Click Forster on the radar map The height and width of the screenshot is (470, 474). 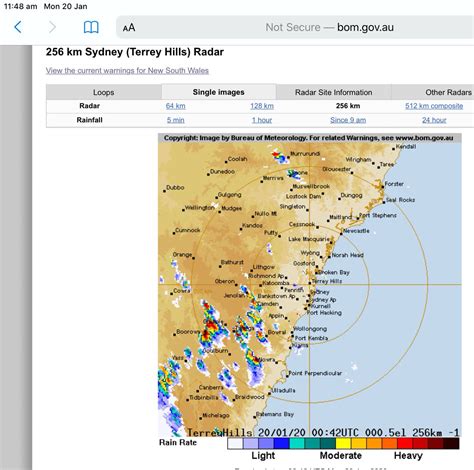coord(393,184)
